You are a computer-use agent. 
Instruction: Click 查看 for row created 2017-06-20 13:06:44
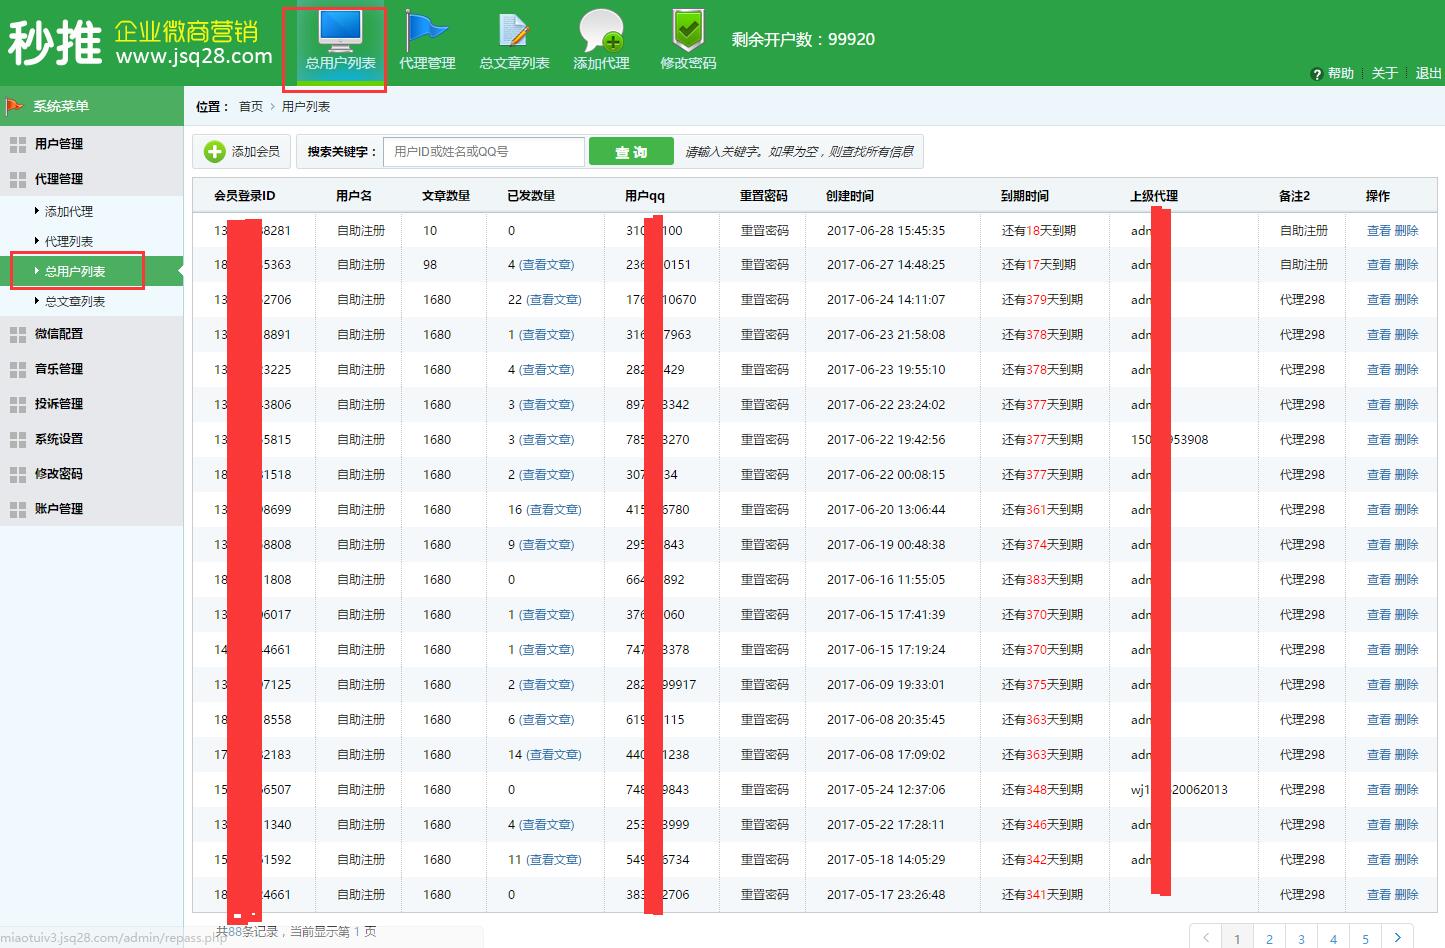click(x=1378, y=510)
